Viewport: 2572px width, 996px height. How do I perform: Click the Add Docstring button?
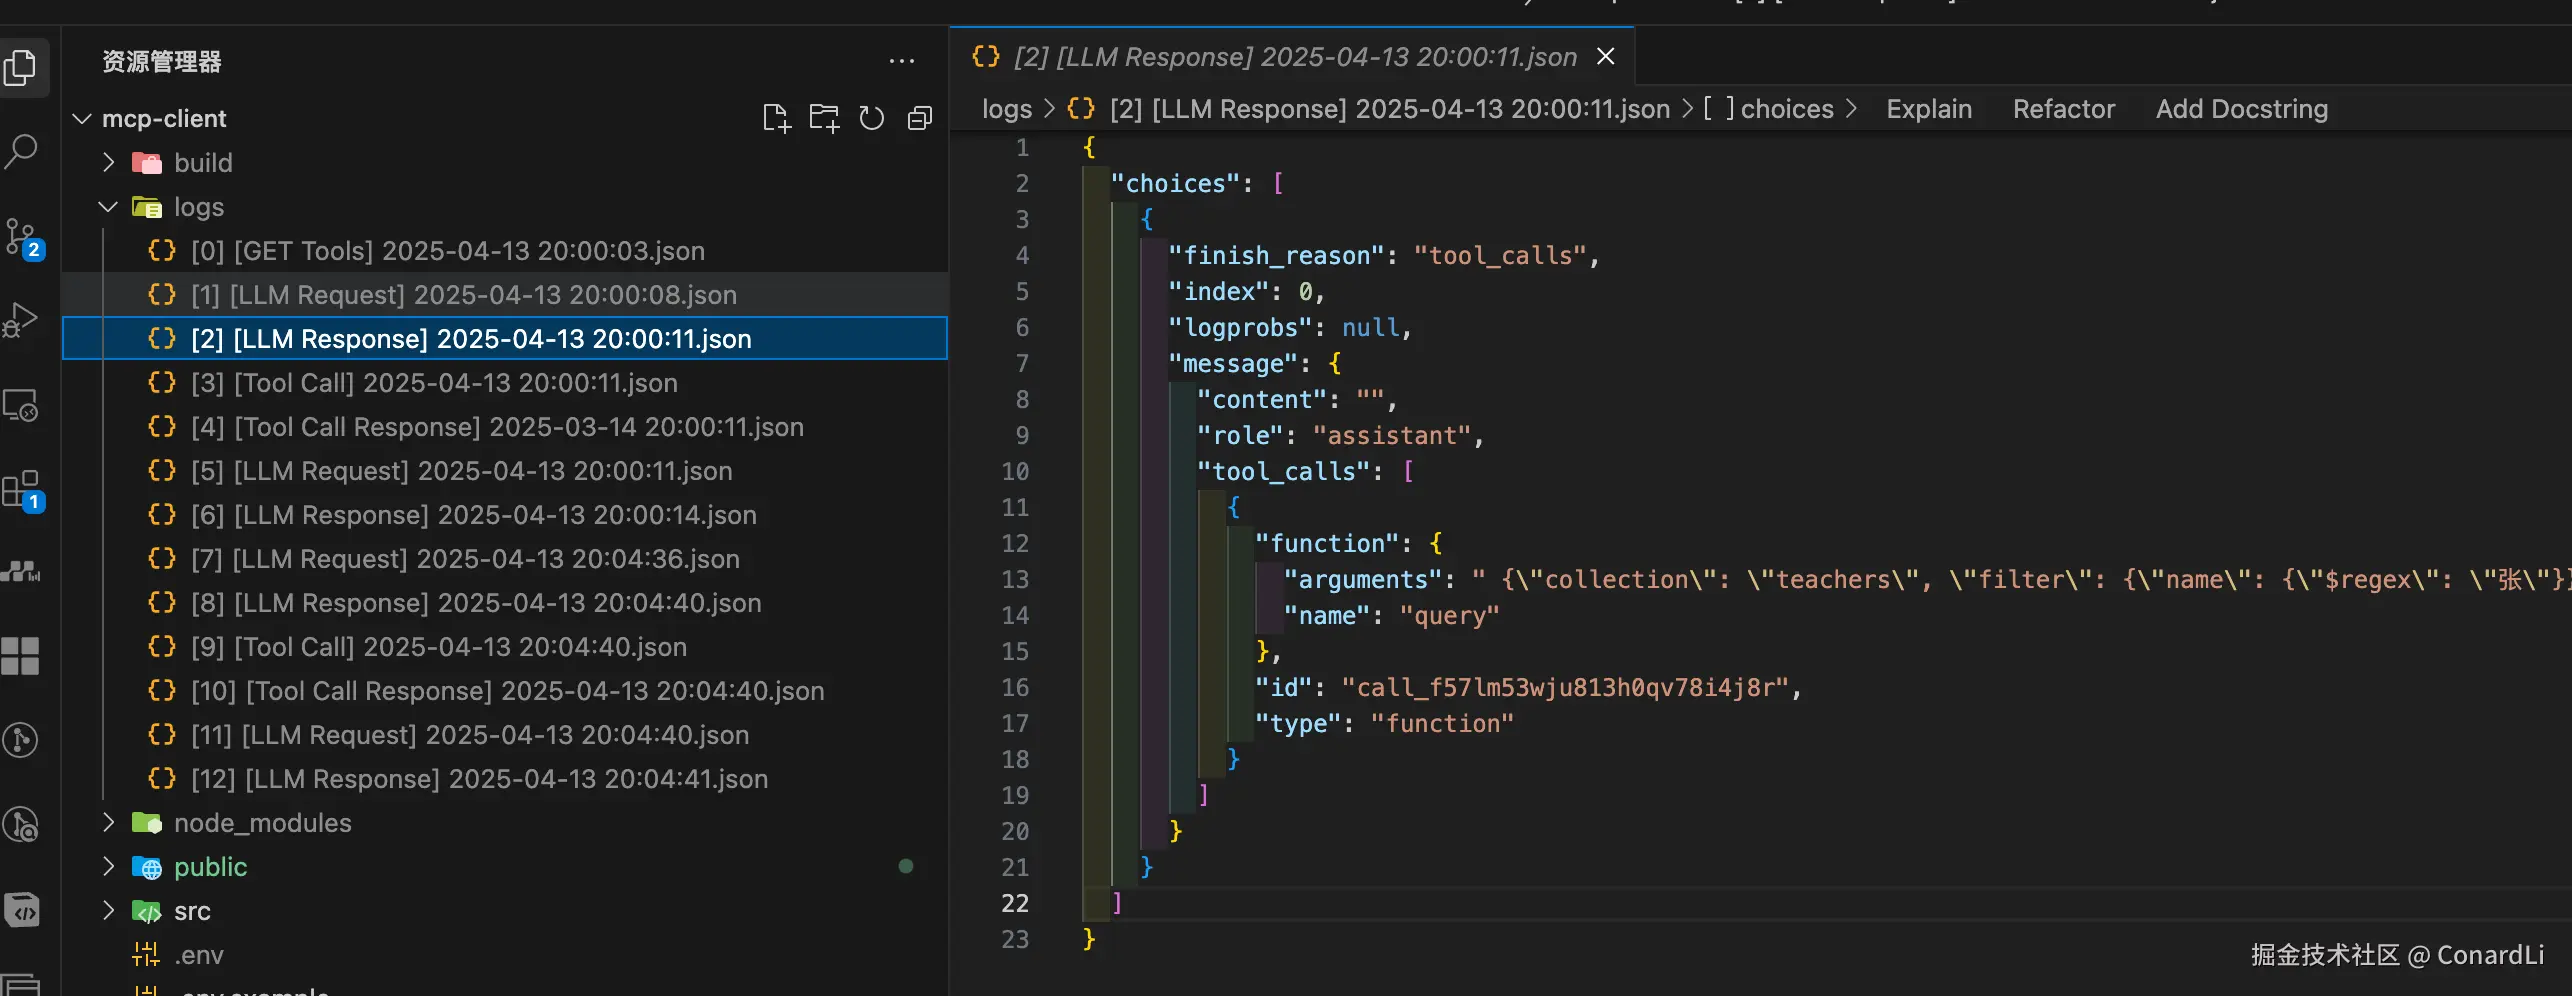pos(2241,109)
